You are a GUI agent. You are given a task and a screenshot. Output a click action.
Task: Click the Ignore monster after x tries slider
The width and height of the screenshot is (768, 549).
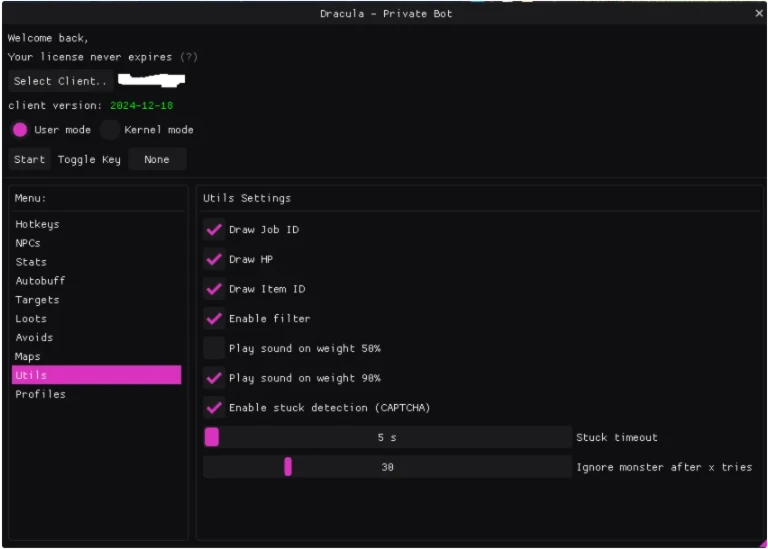click(387, 467)
